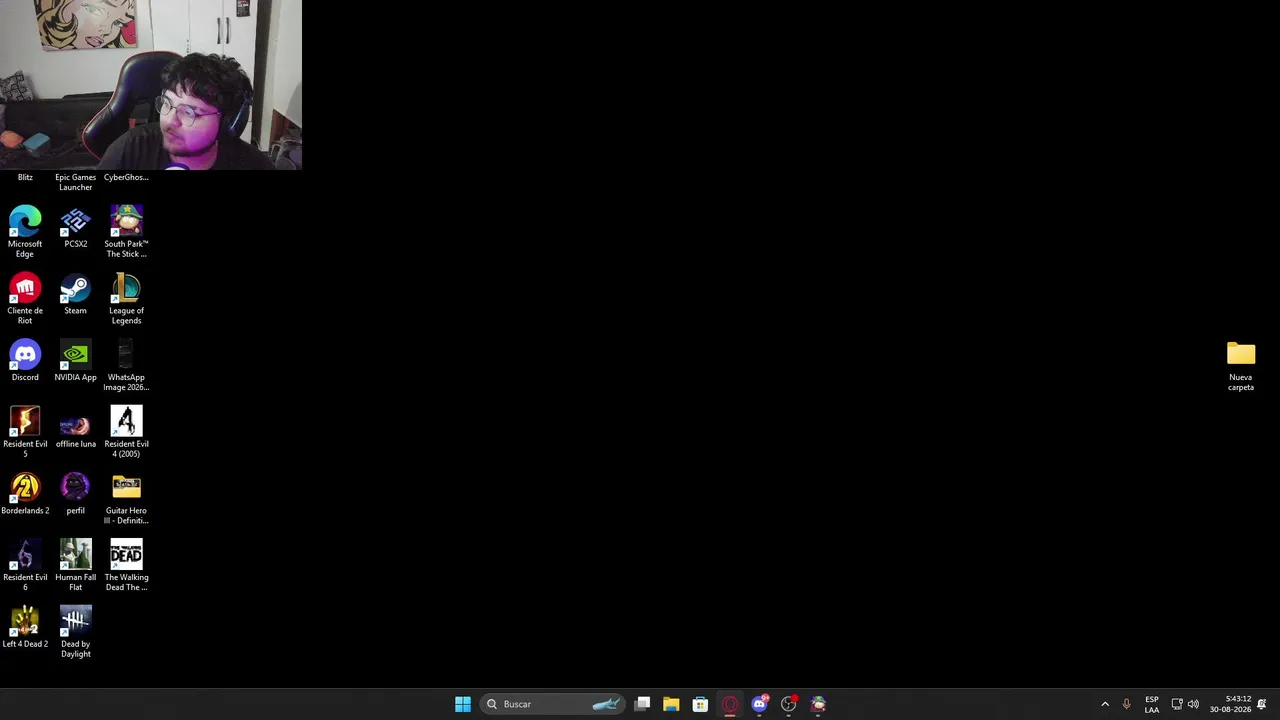Click the Buscar taskbar search box
The height and width of the screenshot is (720, 1280).
tap(552, 704)
